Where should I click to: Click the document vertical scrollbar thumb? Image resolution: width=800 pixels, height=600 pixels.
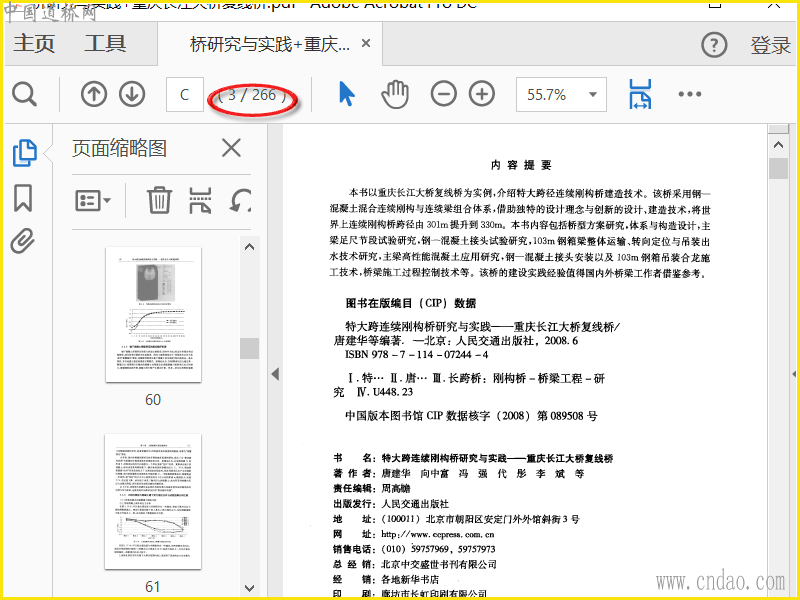point(778,168)
